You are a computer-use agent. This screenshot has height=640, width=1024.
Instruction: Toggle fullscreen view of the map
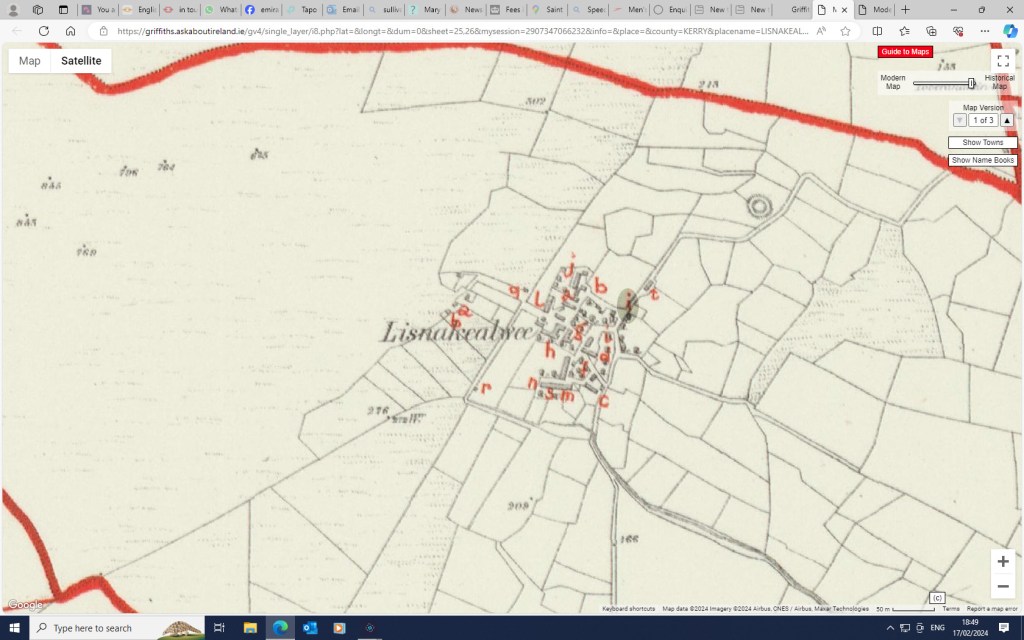point(1003,62)
